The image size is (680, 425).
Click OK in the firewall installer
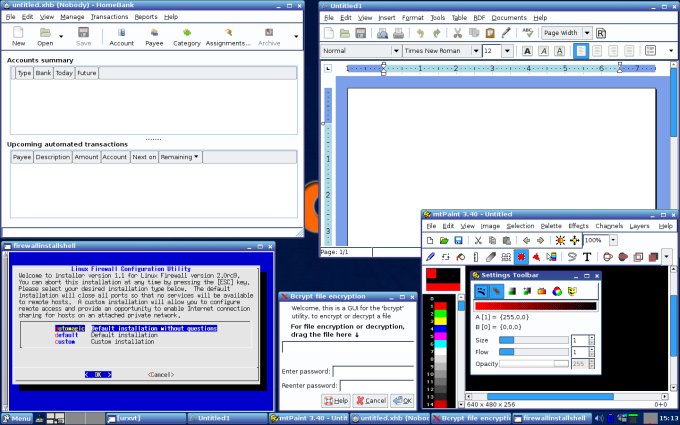tap(97, 374)
